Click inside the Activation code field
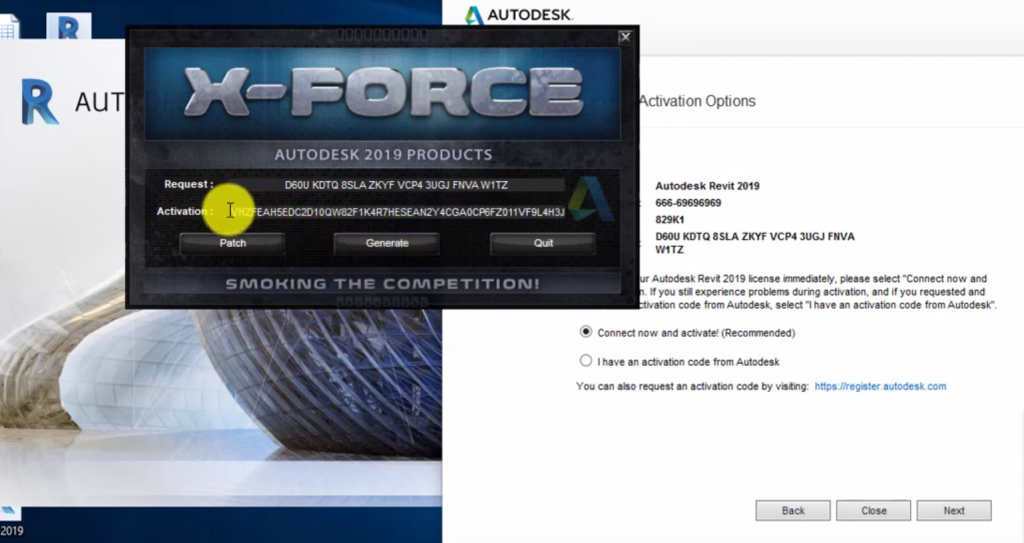1024x543 pixels. 396,212
